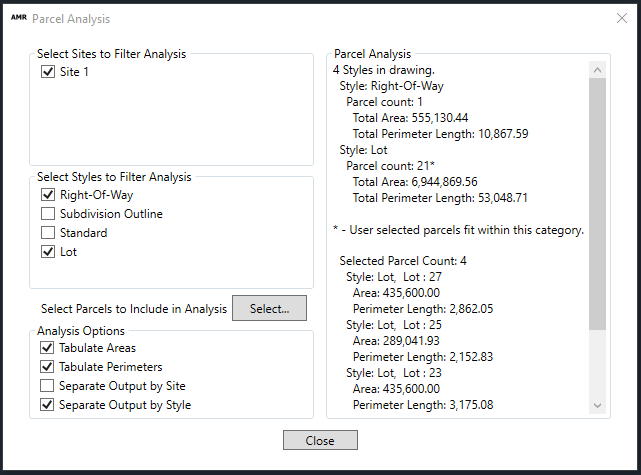Click the scrollbar down arrow in results

click(597, 405)
